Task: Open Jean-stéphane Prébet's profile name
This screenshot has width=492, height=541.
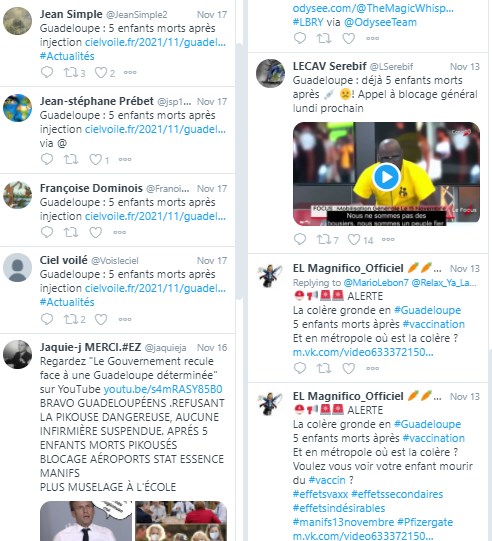Action: pyautogui.click(x=97, y=101)
